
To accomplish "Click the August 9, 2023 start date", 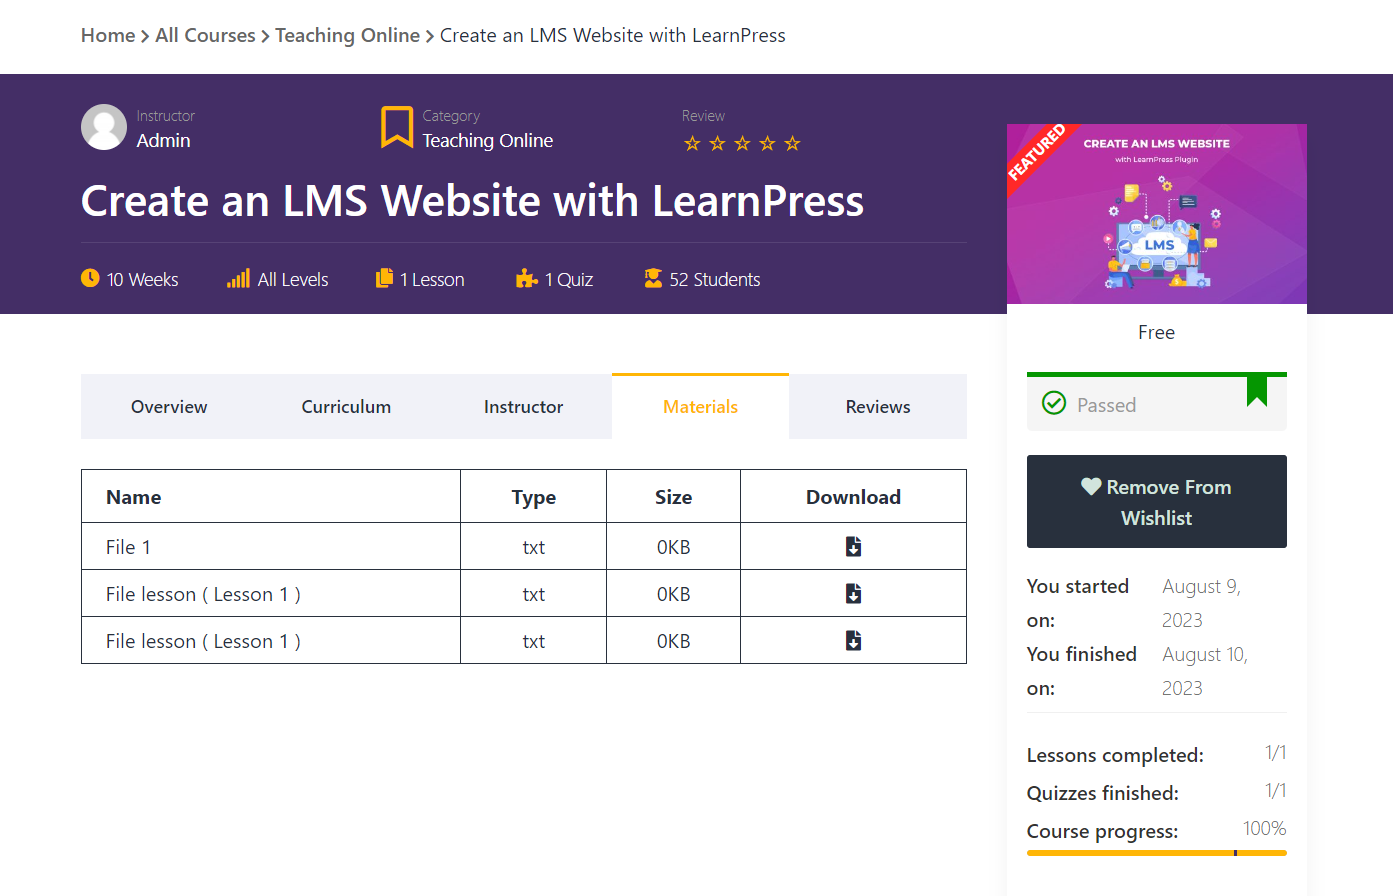I will [x=1201, y=603].
